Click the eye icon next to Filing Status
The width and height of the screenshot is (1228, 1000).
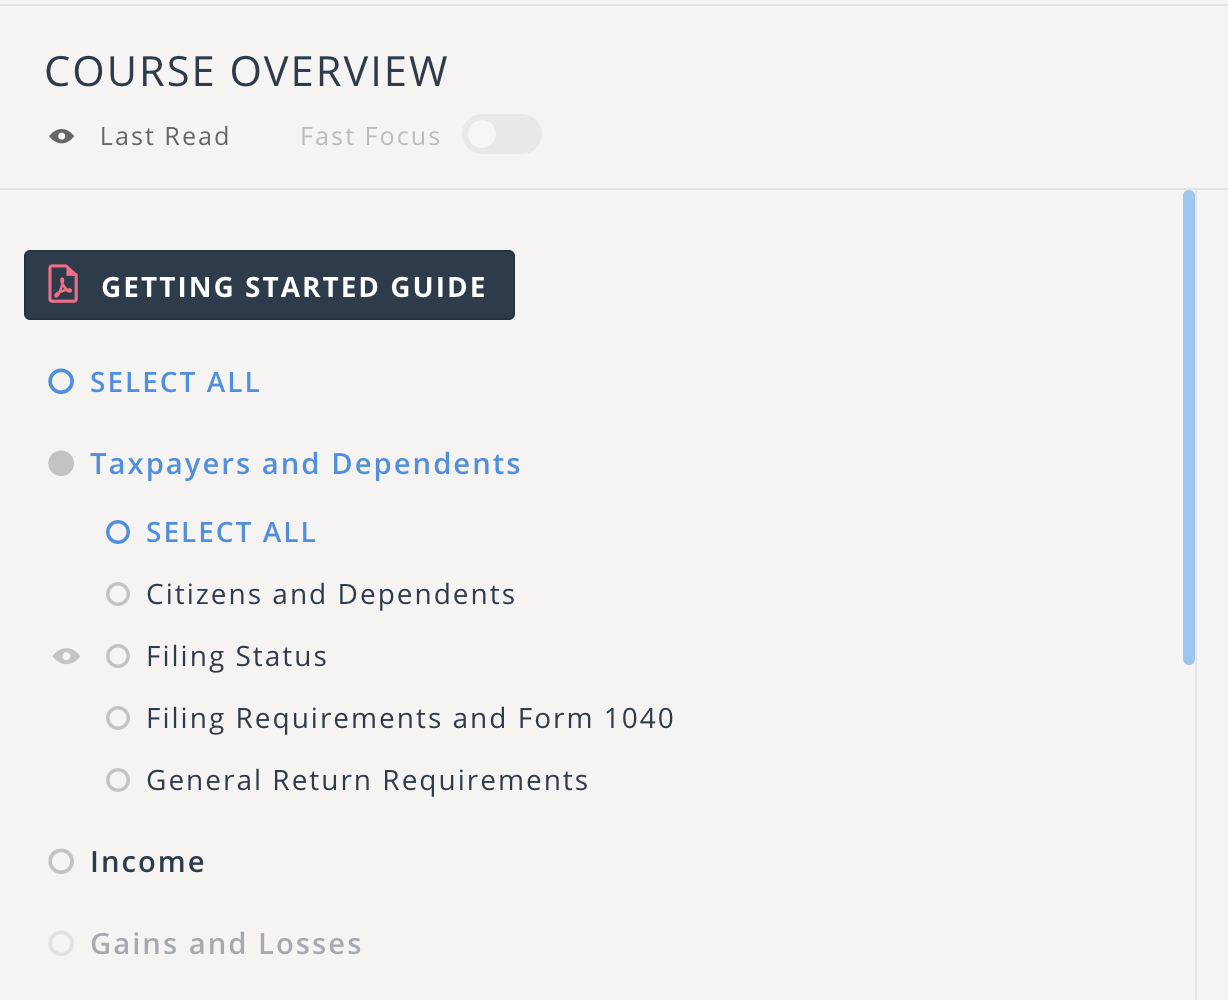[66, 655]
